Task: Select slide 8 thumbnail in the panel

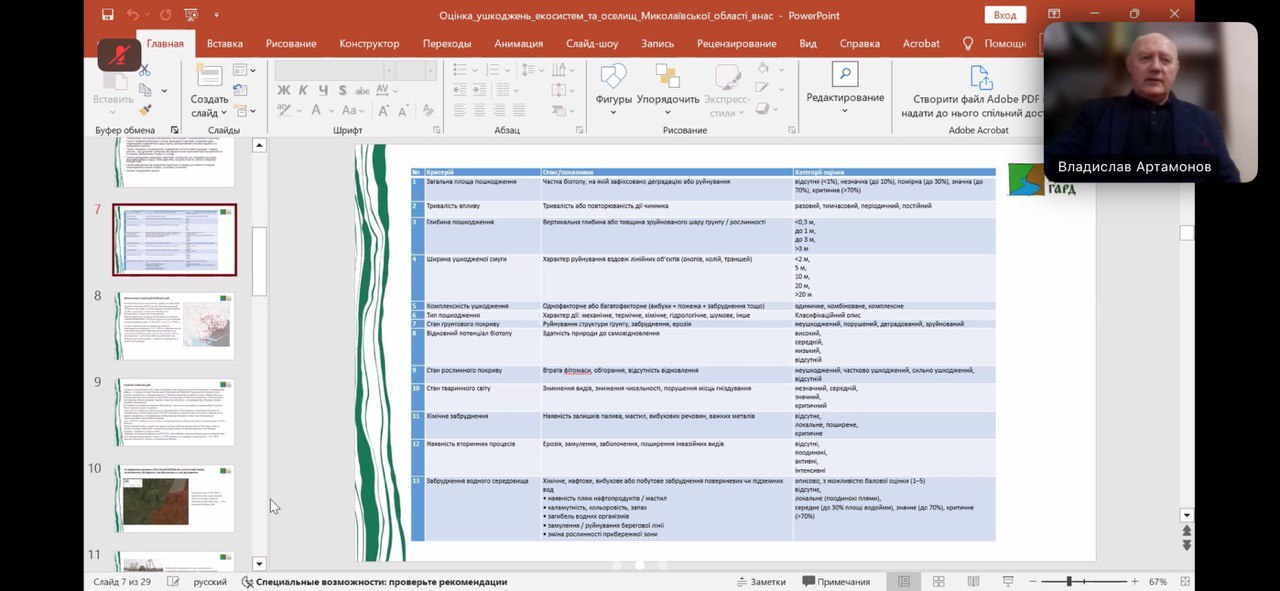Action: (x=174, y=326)
